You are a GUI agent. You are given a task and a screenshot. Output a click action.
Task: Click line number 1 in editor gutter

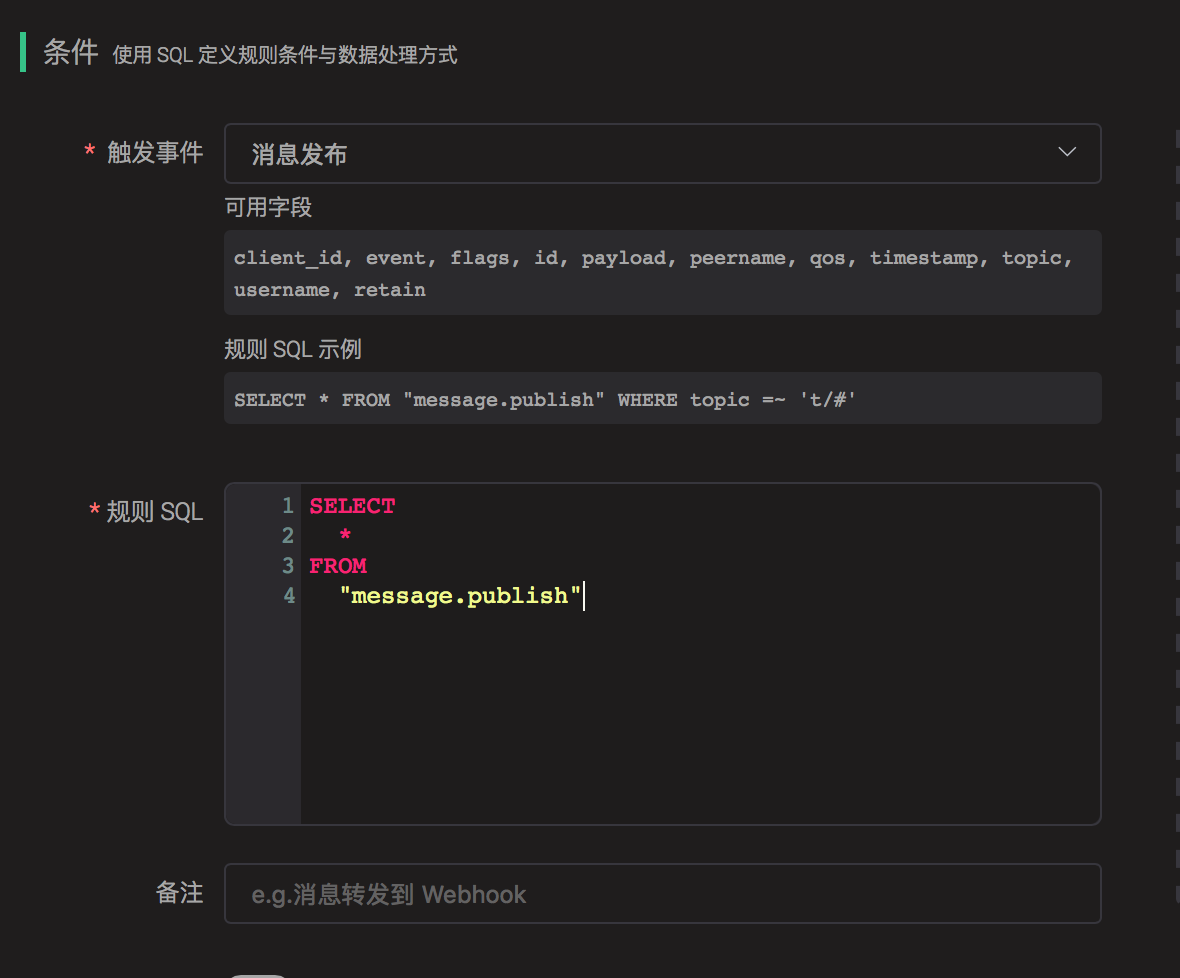288,506
